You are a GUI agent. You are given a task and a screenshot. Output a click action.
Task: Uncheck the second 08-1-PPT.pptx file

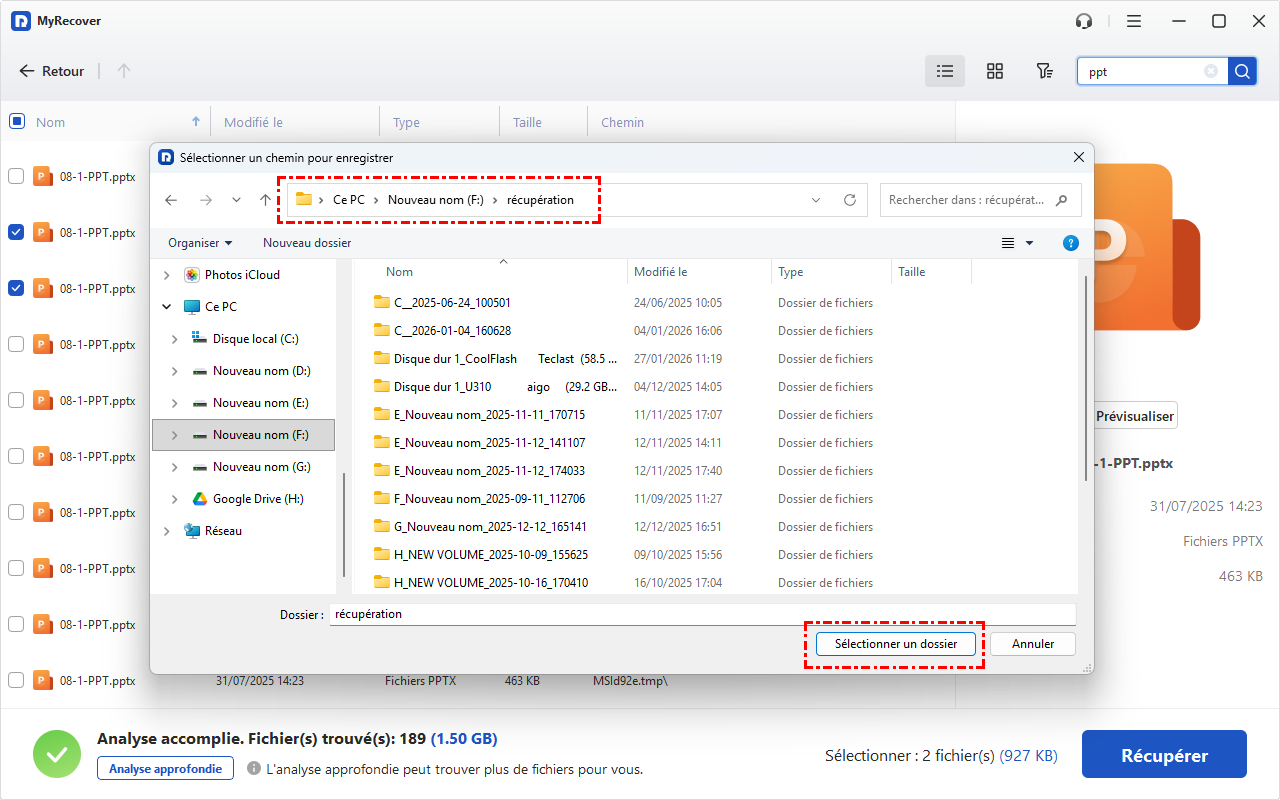(x=16, y=232)
